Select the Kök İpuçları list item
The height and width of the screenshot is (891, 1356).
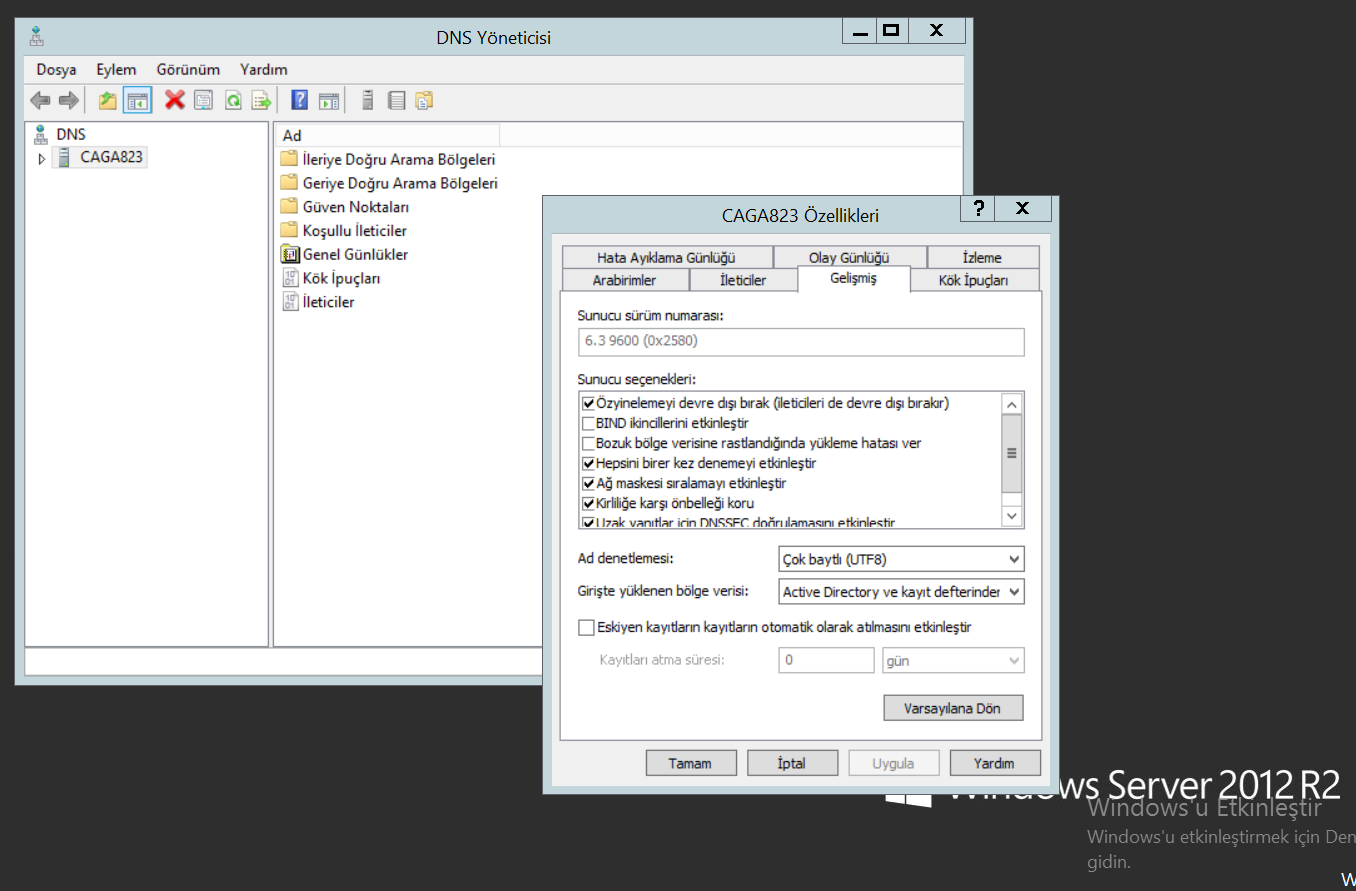coord(331,278)
